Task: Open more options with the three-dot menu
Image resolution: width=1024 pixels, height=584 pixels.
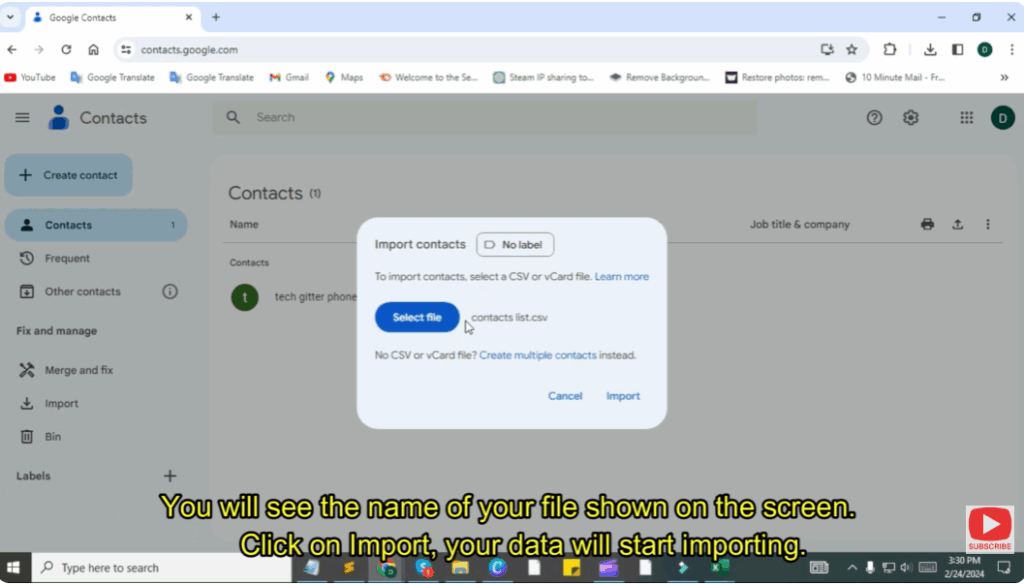Action: coord(987,224)
